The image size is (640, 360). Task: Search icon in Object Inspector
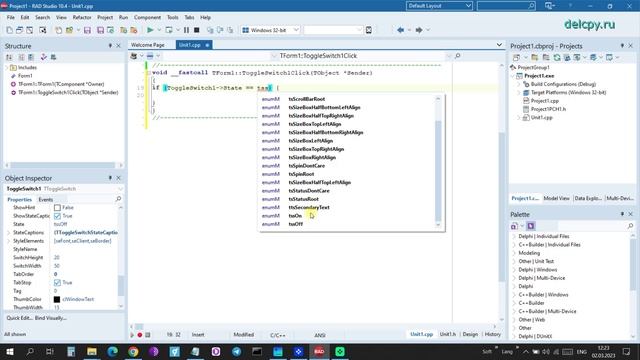tap(118, 199)
